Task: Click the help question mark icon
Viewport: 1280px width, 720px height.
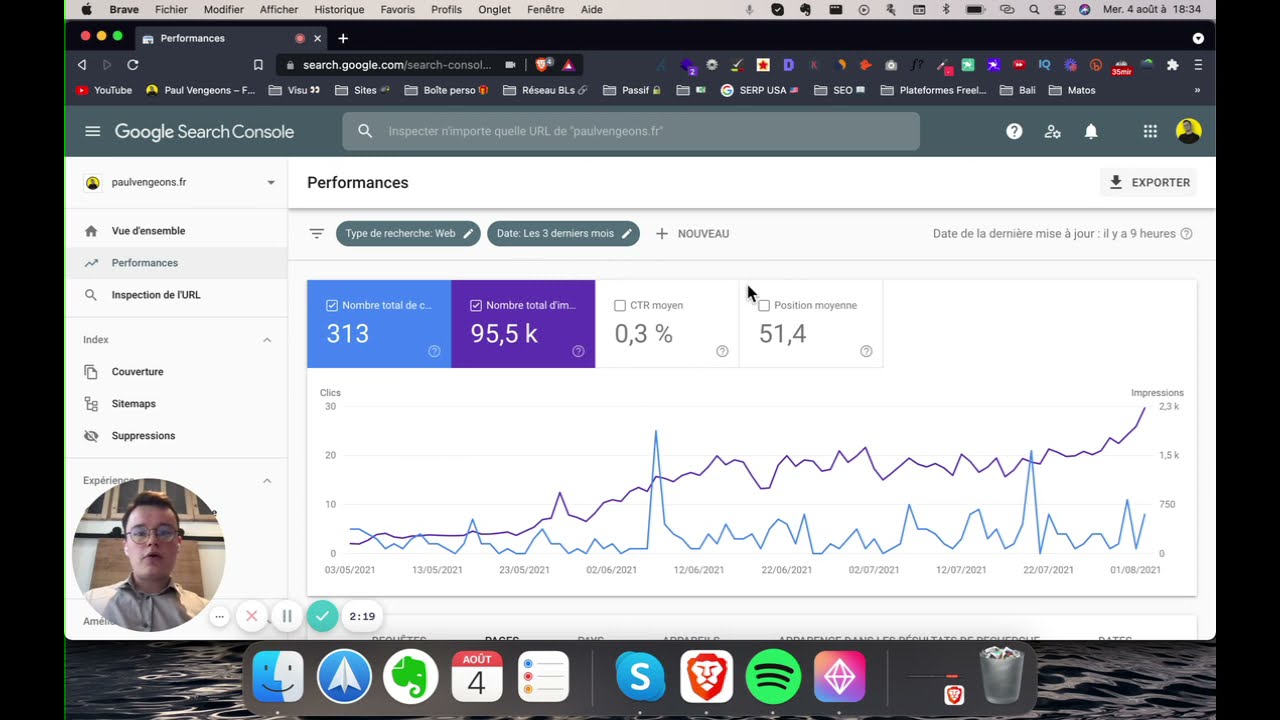Action: pos(1014,131)
